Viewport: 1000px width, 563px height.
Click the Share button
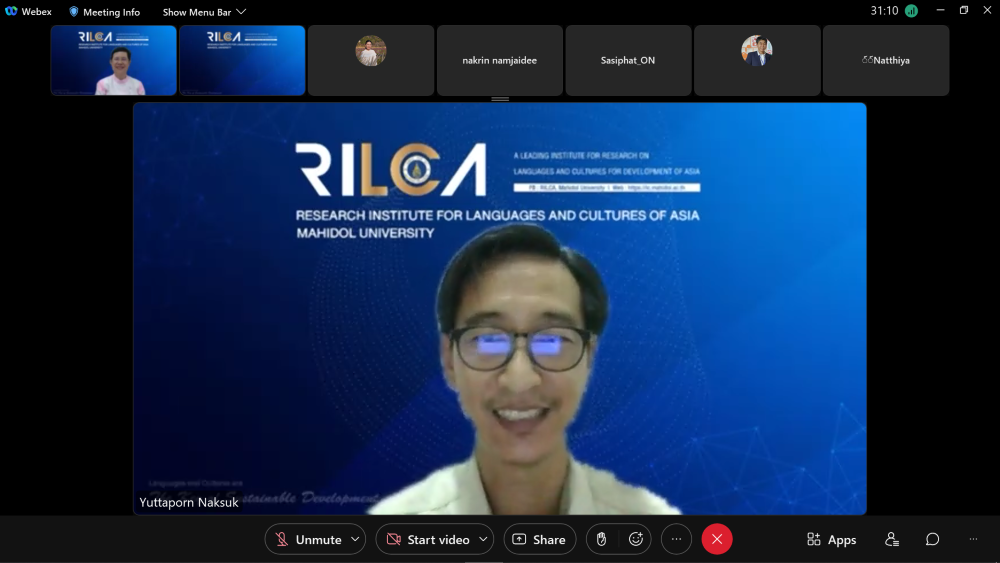[x=539, y=539]
